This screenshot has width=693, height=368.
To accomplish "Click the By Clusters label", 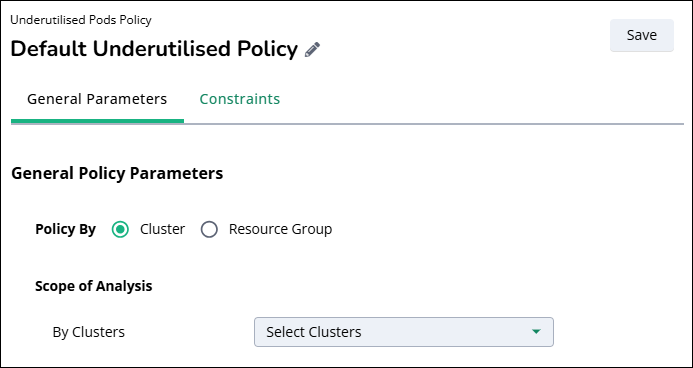I will tap(88, 332).
